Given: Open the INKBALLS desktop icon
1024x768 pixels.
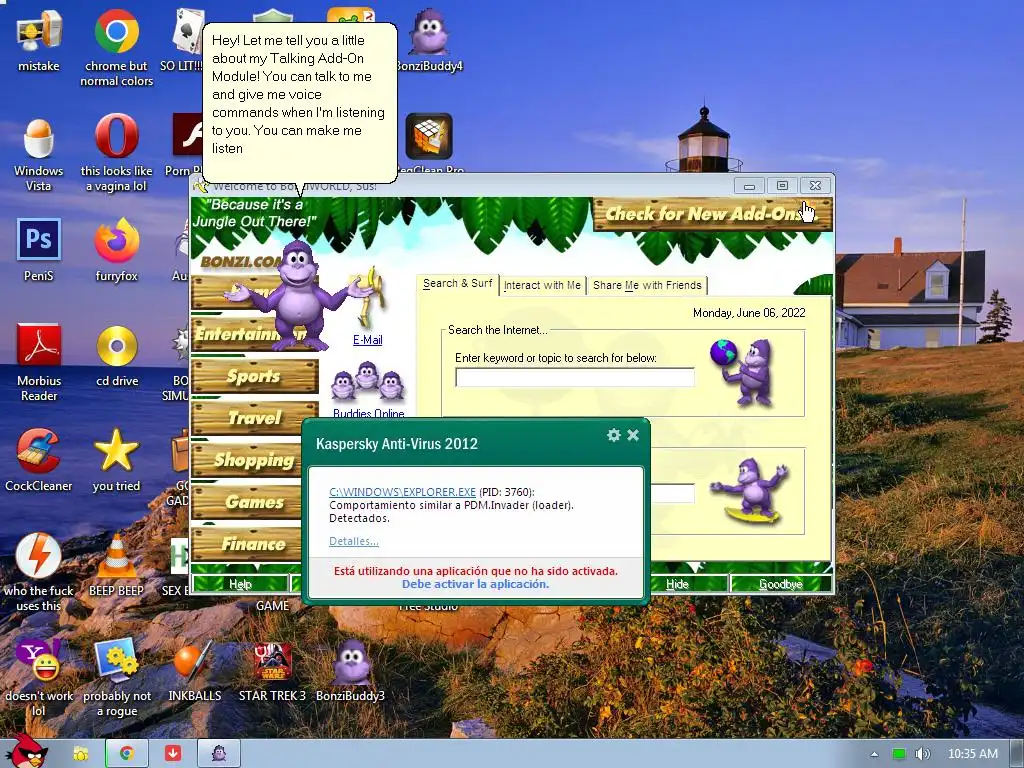Looking at the screenshot, I should click(194, 660).
